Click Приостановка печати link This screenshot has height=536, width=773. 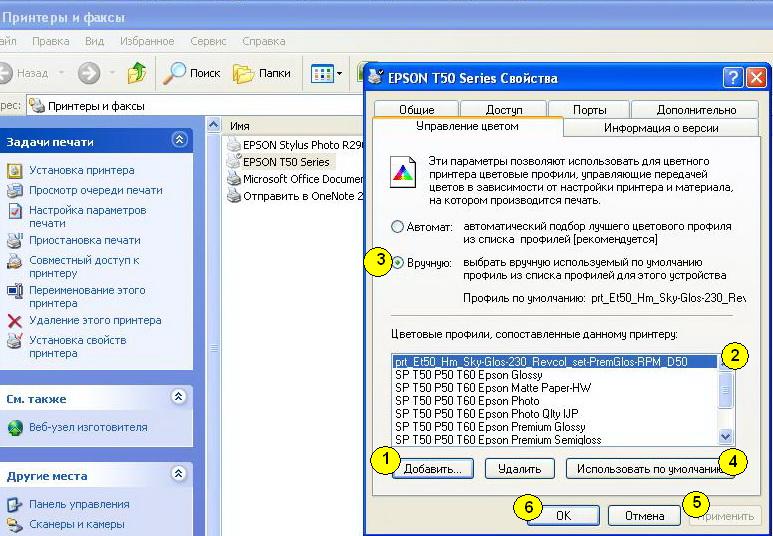(x=85, y=240)
